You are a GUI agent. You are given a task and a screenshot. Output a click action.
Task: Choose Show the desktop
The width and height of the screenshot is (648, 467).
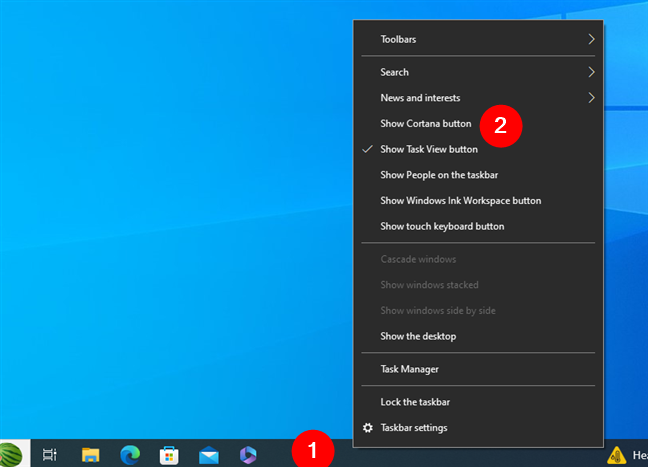pos(478,336)
